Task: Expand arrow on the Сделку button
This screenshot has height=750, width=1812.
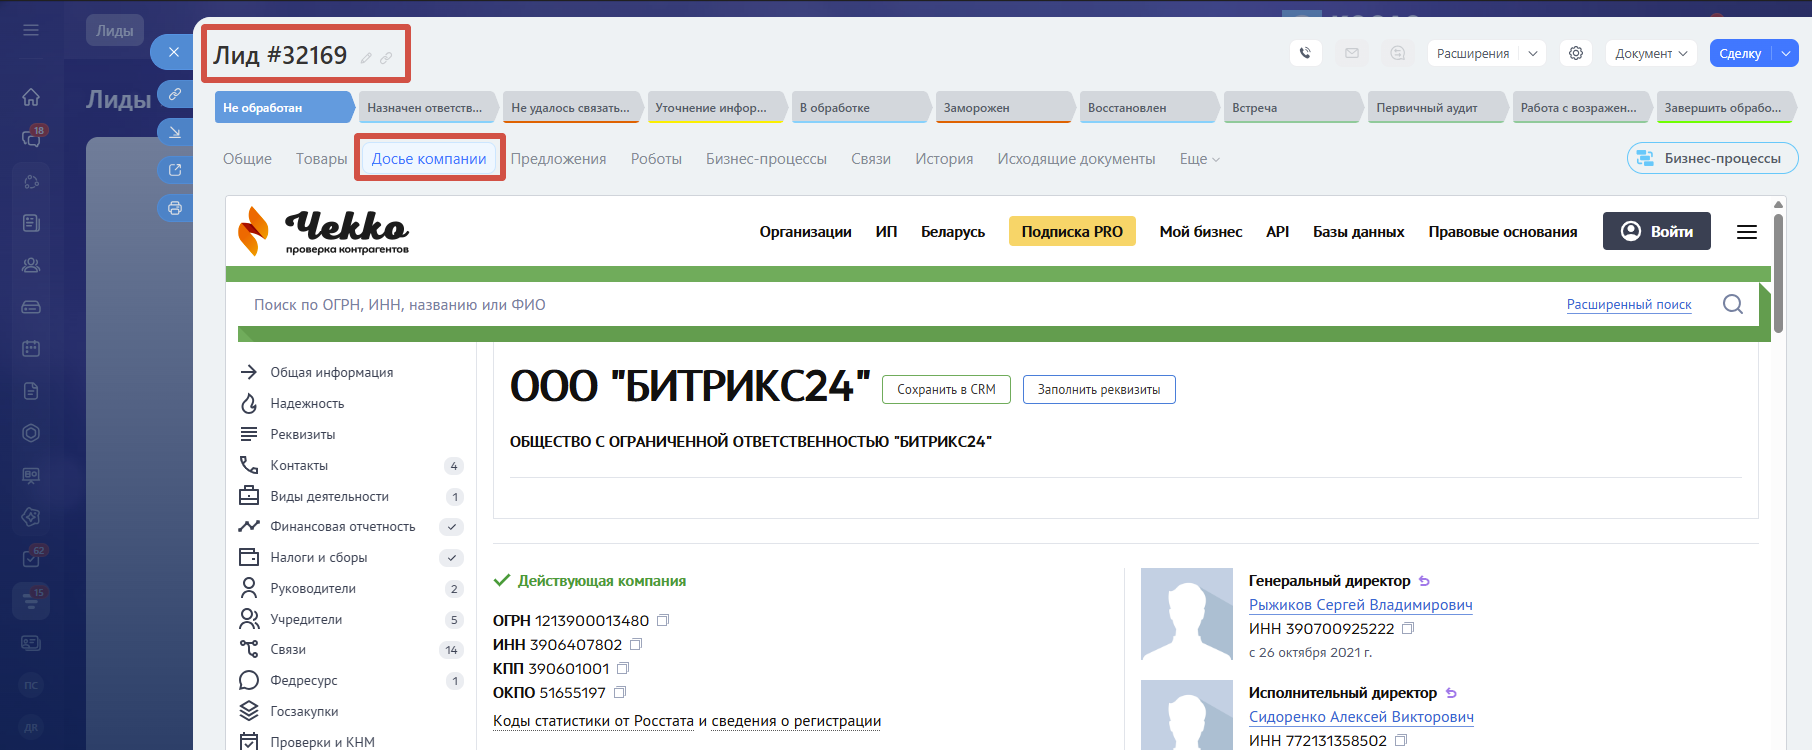Action: coord(1785,53)
